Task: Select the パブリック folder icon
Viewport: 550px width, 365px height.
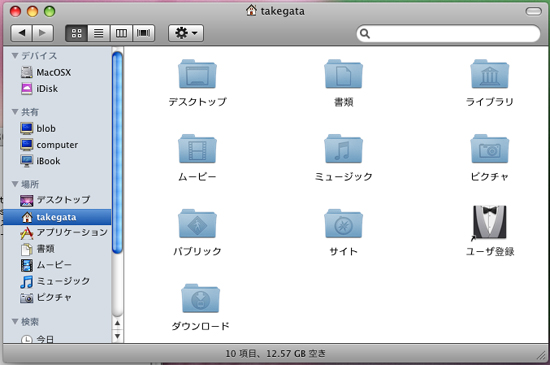Action: click(197, 224)
